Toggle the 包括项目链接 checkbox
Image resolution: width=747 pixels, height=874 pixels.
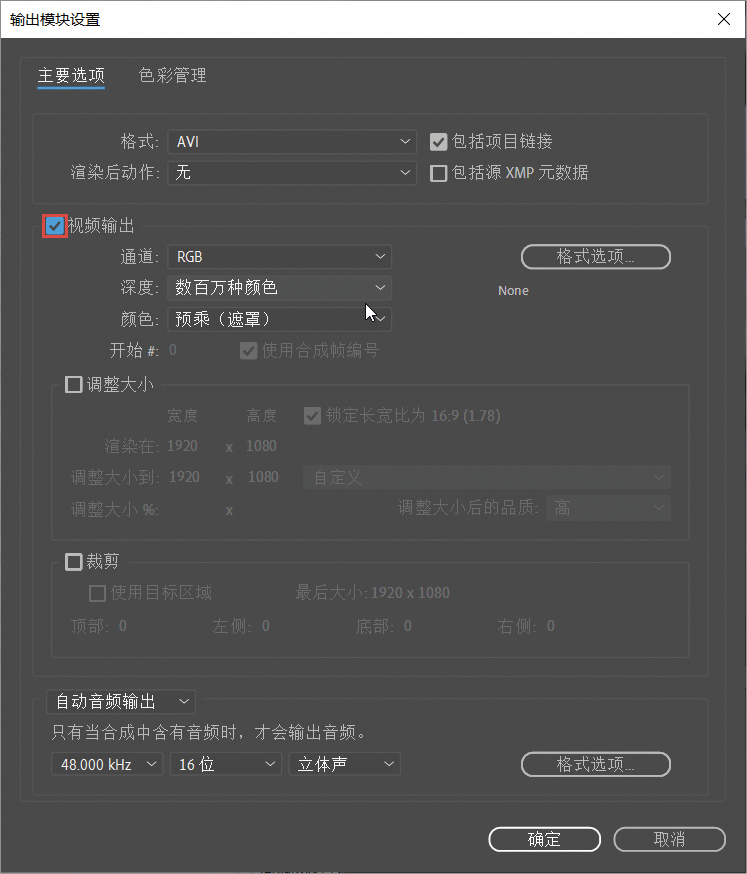(x=439, y=142)
